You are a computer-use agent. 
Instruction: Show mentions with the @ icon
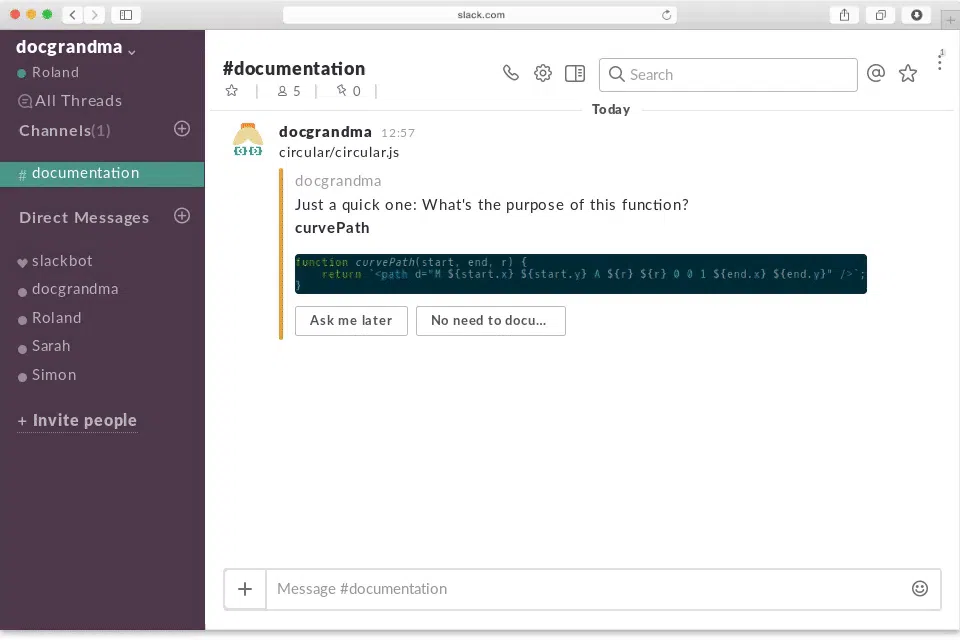(x=876, y=73)
